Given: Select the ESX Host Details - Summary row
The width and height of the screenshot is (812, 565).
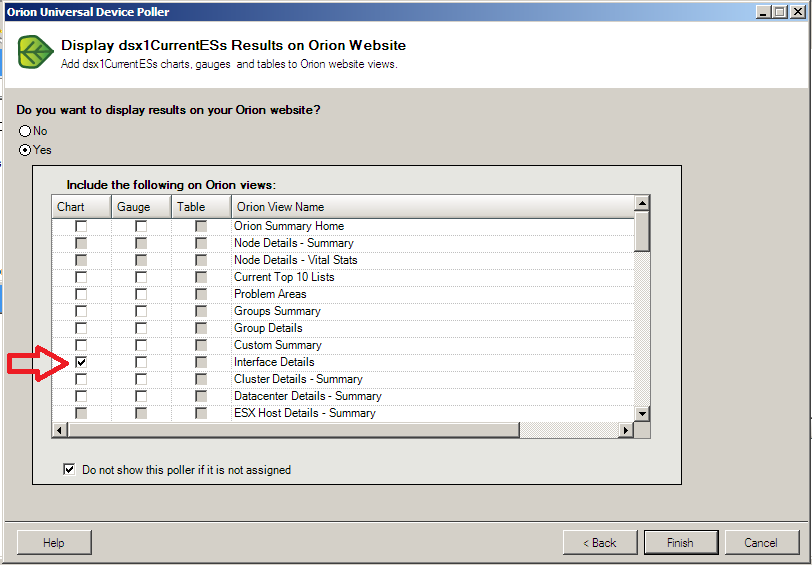Looking at the screenshot, I should [x=343, y=413].
